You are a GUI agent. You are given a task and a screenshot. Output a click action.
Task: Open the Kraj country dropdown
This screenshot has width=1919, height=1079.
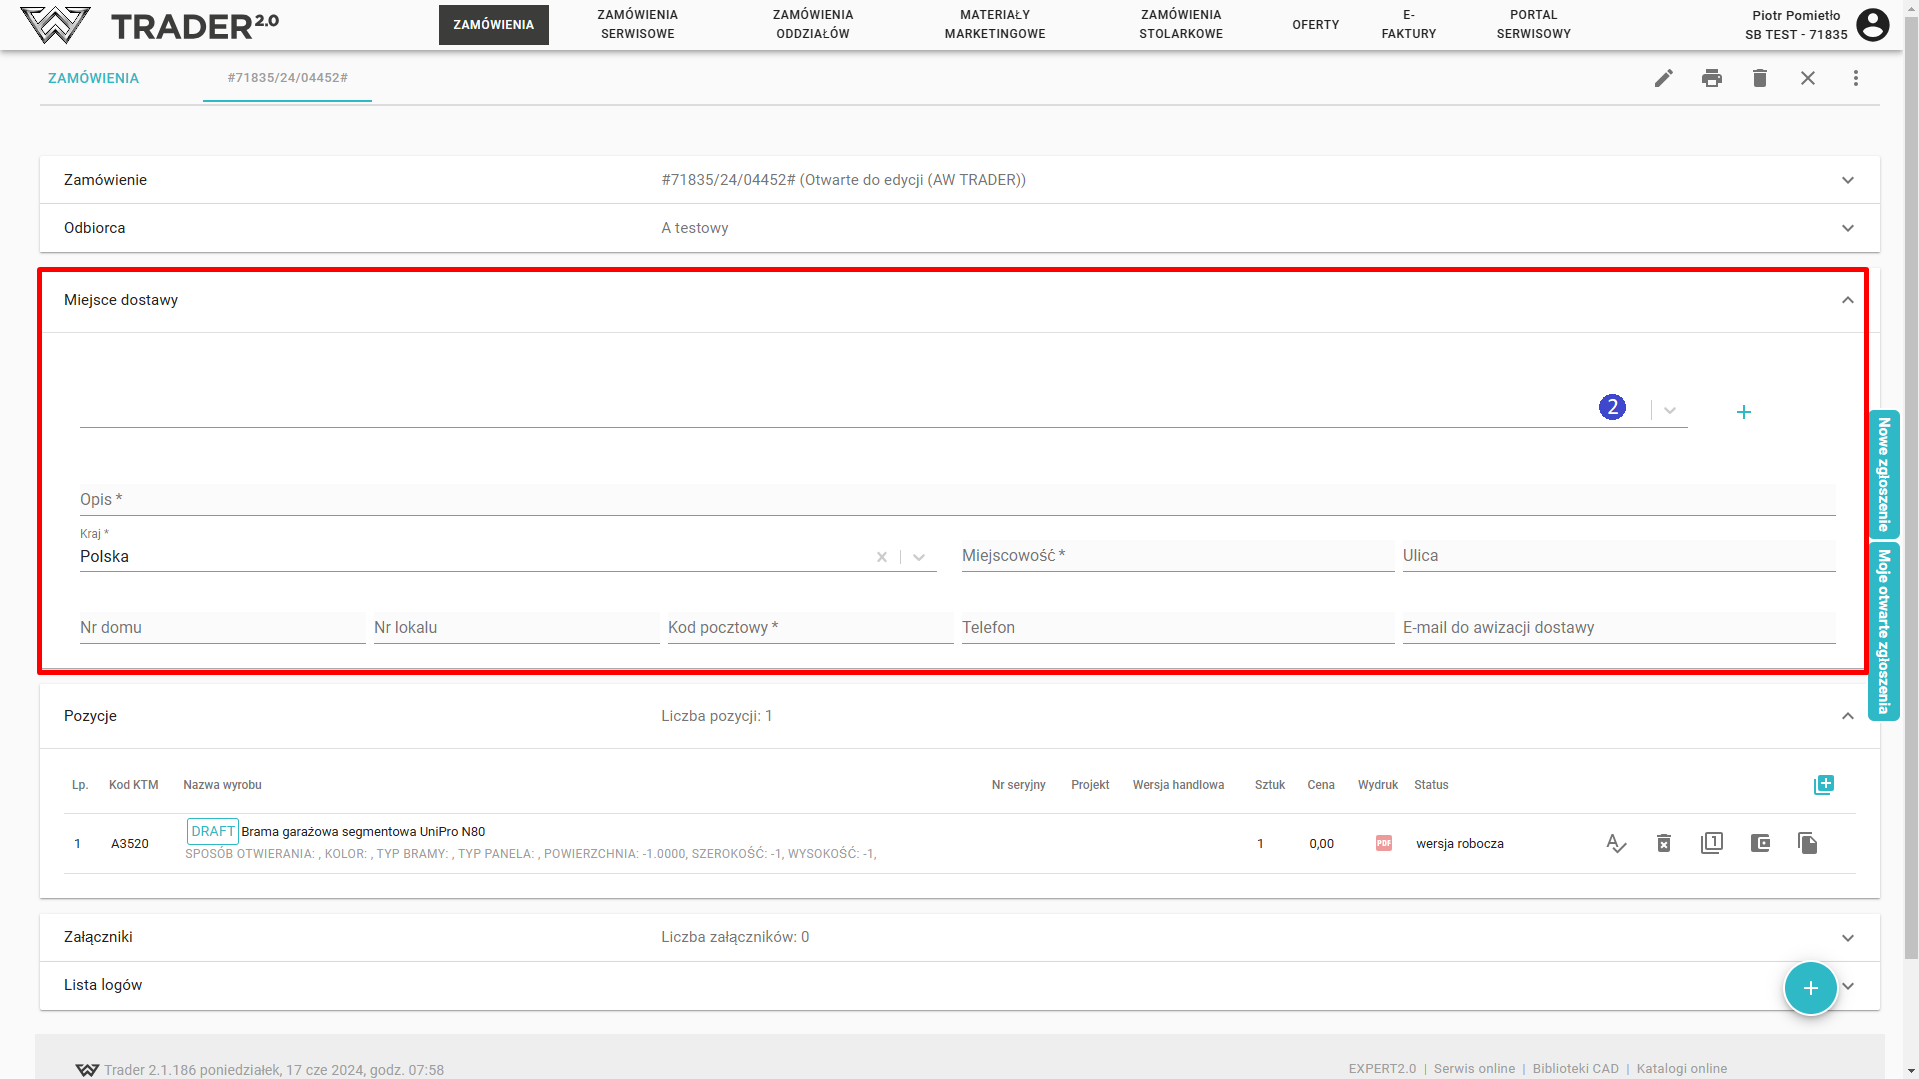click(x=918, y=557)
